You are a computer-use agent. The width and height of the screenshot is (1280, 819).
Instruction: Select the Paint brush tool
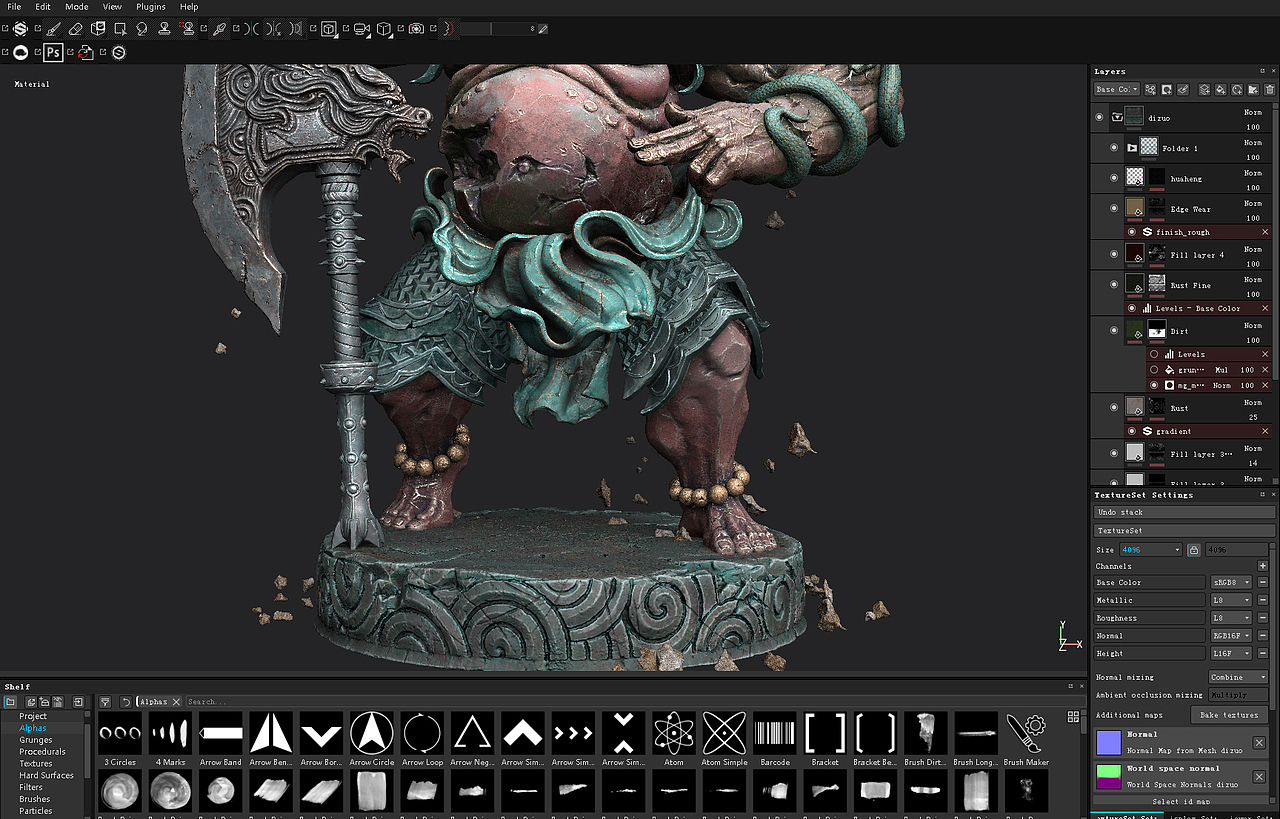tap(52, 29)
